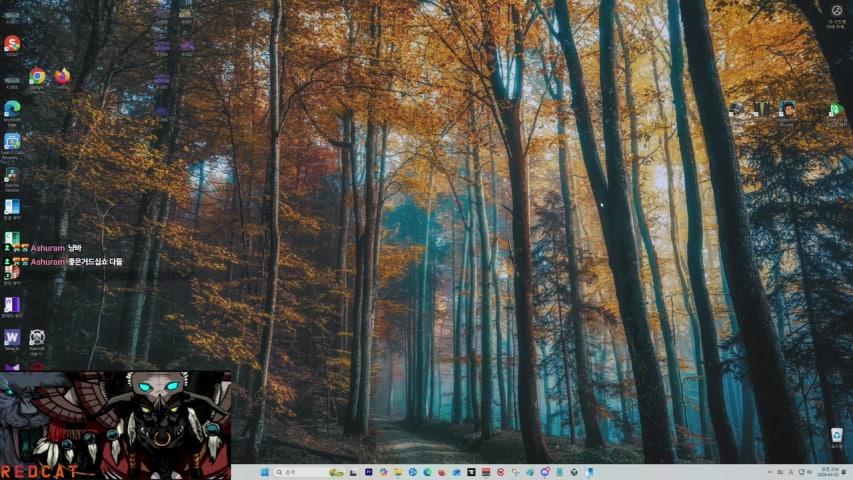Select the dark shortcut left of T icon

pyautogui.click(x=738, y=108)
